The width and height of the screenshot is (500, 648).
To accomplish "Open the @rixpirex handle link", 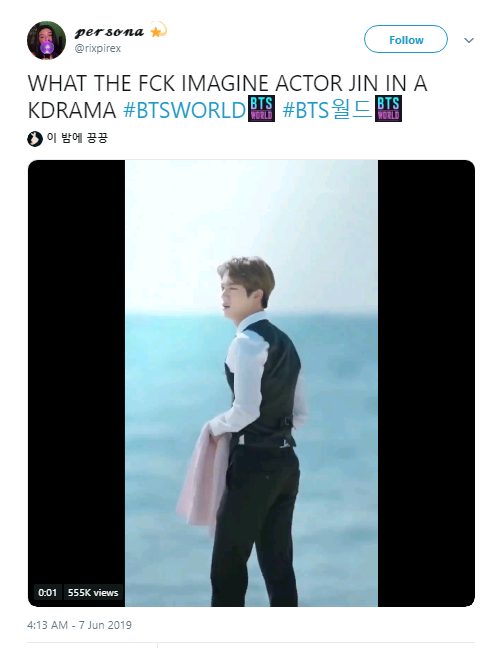I will pyautogui.click(x=98, y=48).
